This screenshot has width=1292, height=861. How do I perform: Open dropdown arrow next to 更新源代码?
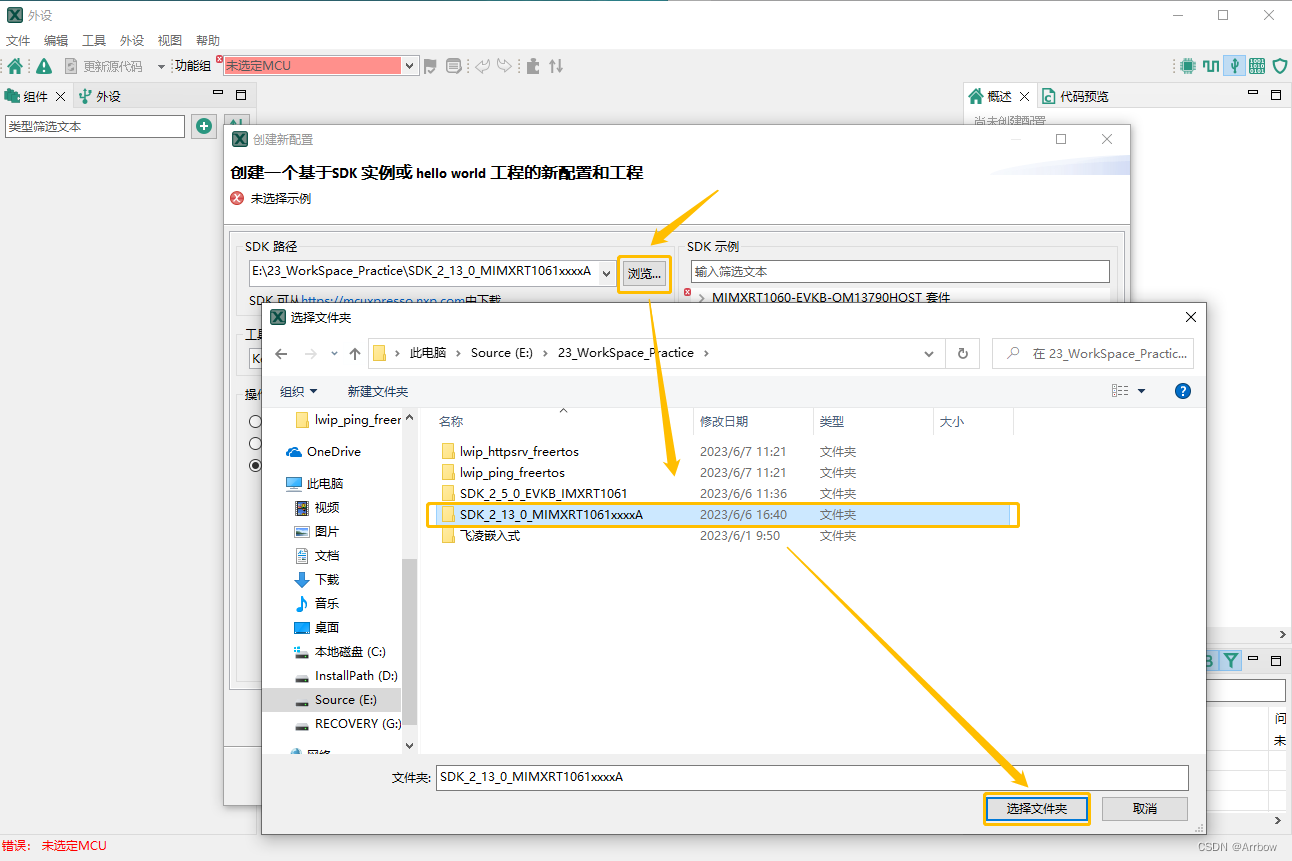tap(161, 67)
